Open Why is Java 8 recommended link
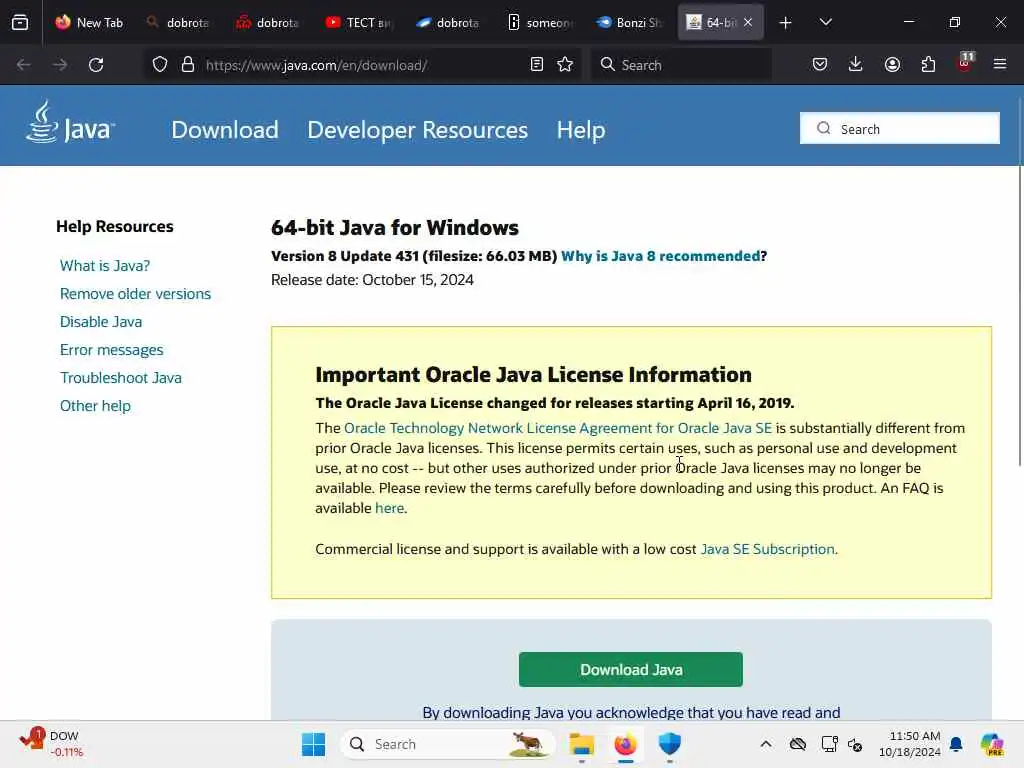 click(660, 256)
